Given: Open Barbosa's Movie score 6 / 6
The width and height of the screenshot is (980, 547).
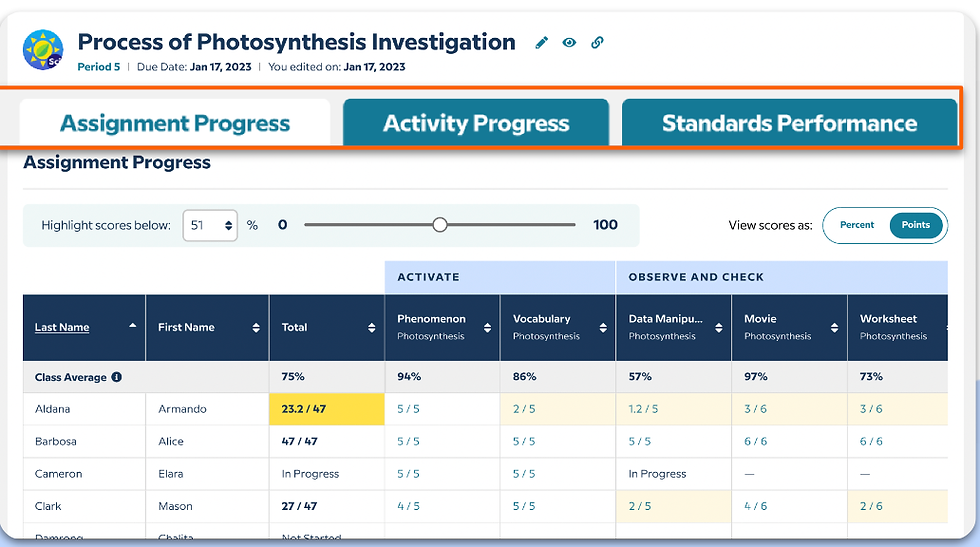Looking at the screenshot, I should click(756, 441).
